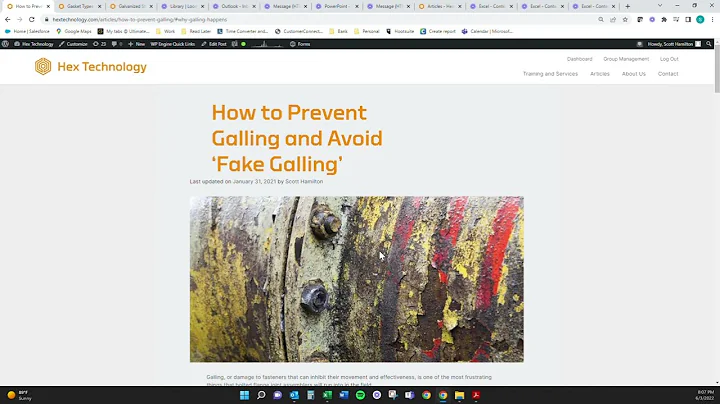Screen dimensions: 720x404
Task: Click Customize in admin bar
Action: click(73, 44)
